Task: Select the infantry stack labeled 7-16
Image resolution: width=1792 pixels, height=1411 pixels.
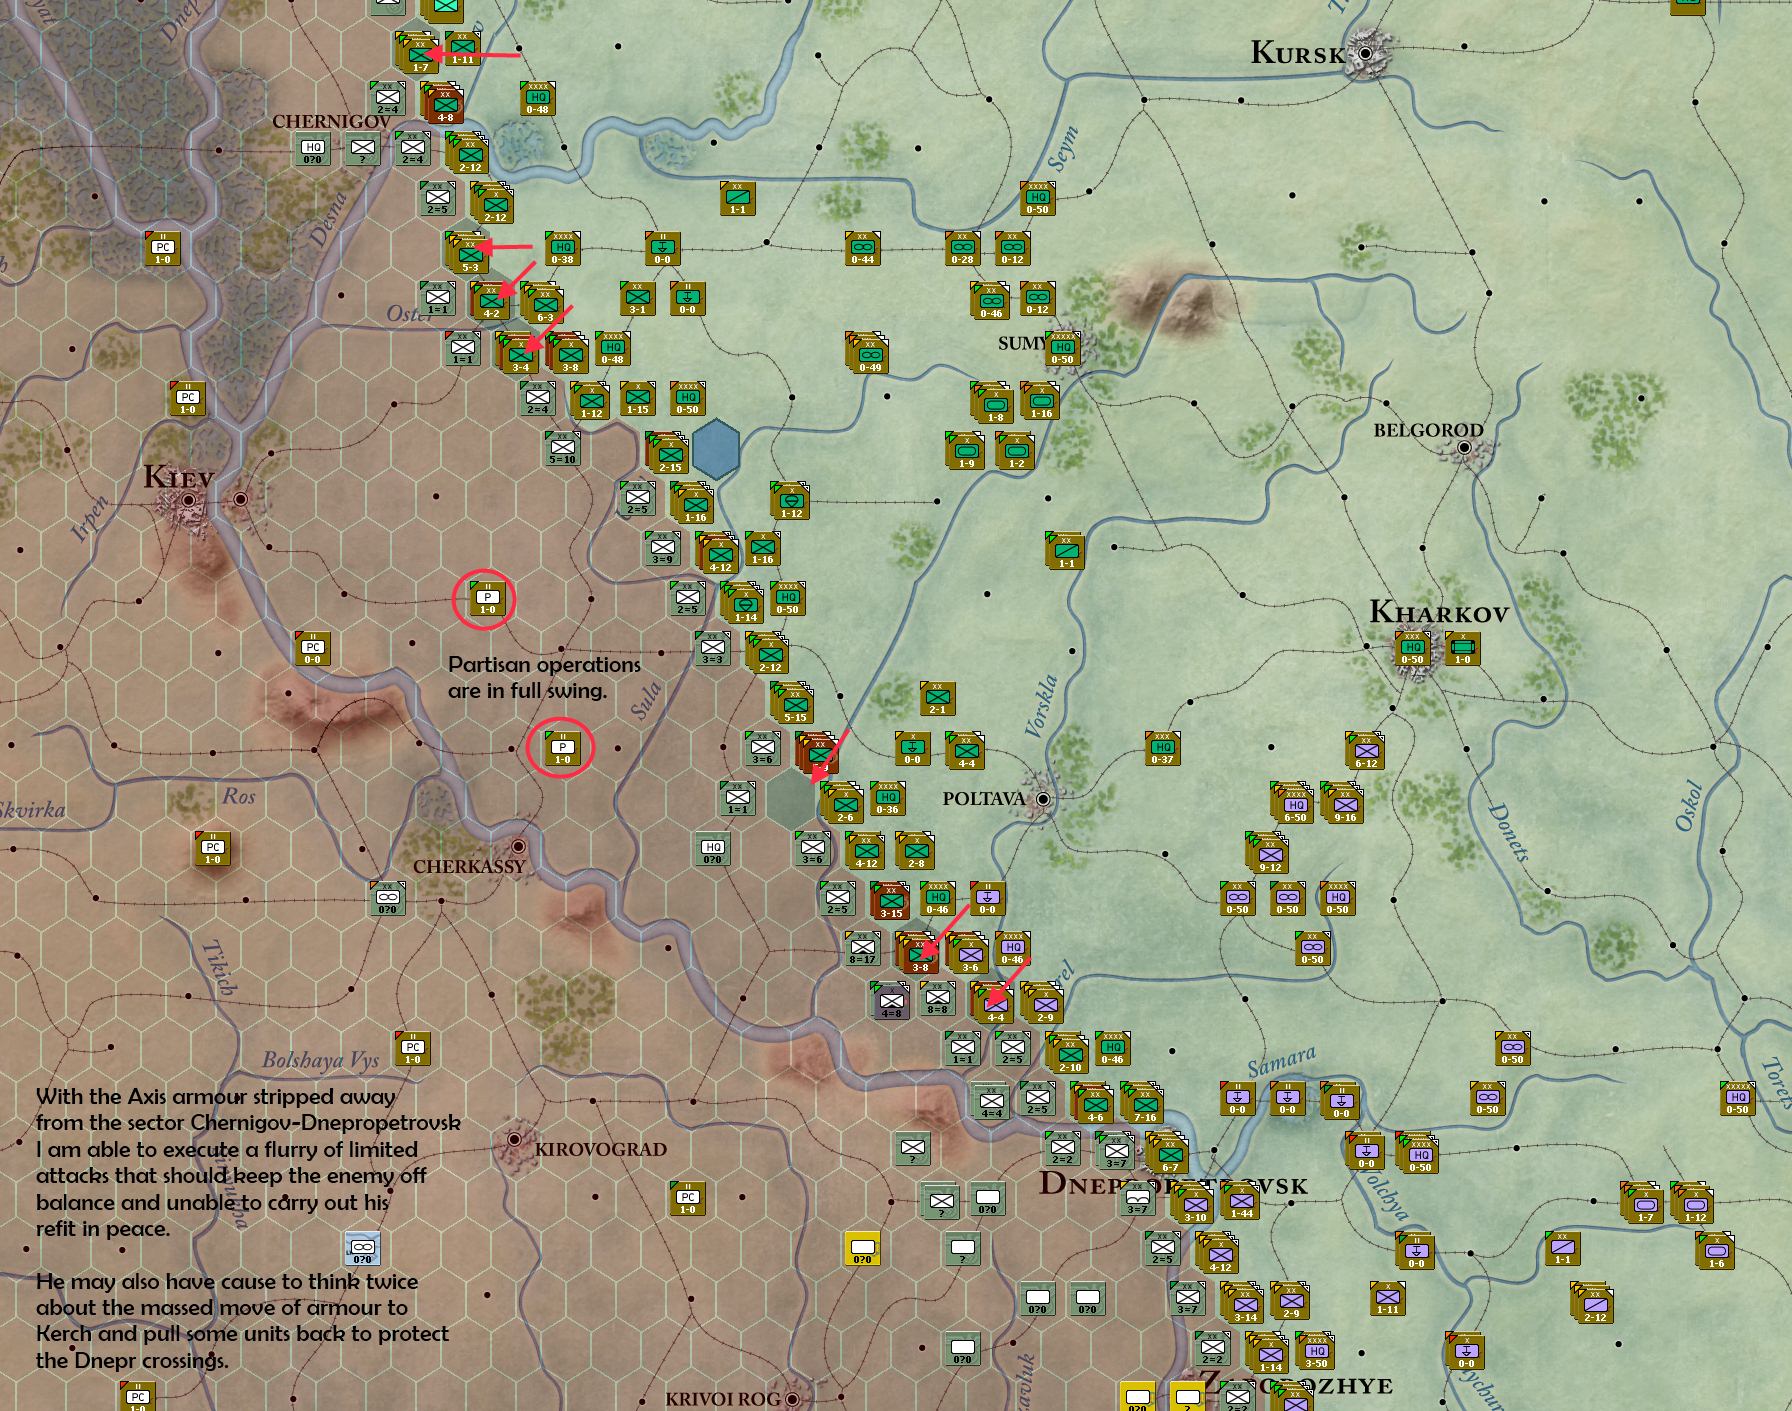Action: [x=1141, y=1102]
